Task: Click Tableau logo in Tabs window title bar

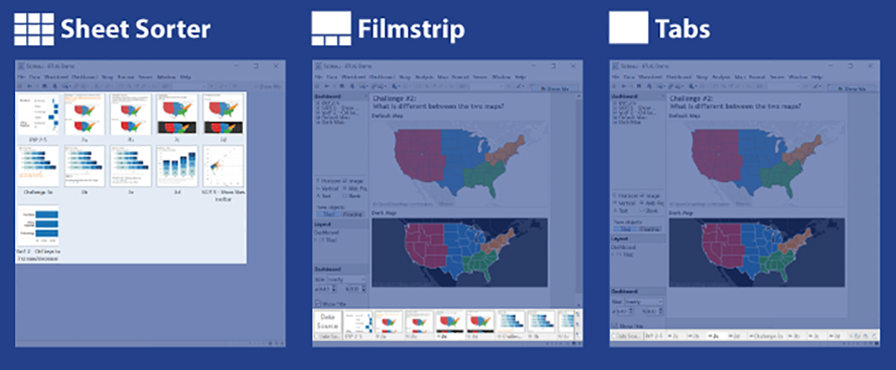Action: click(x=615, y=66)
